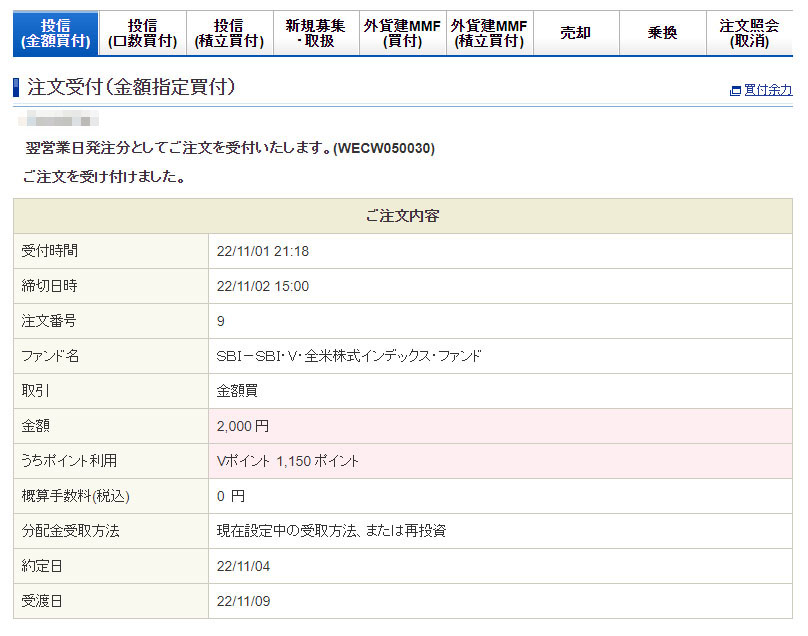Click the 2,000 円 amount cell
Viewport: 808px width, 636px height.
coord(243,426)
